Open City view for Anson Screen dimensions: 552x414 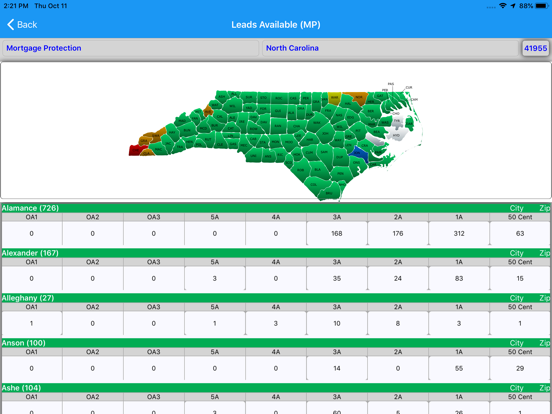(516, 343)
